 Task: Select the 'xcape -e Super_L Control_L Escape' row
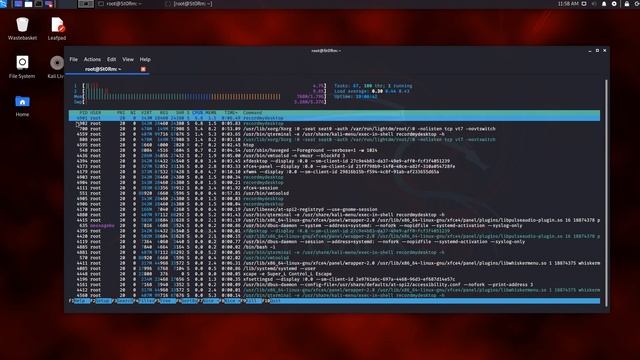334,274
